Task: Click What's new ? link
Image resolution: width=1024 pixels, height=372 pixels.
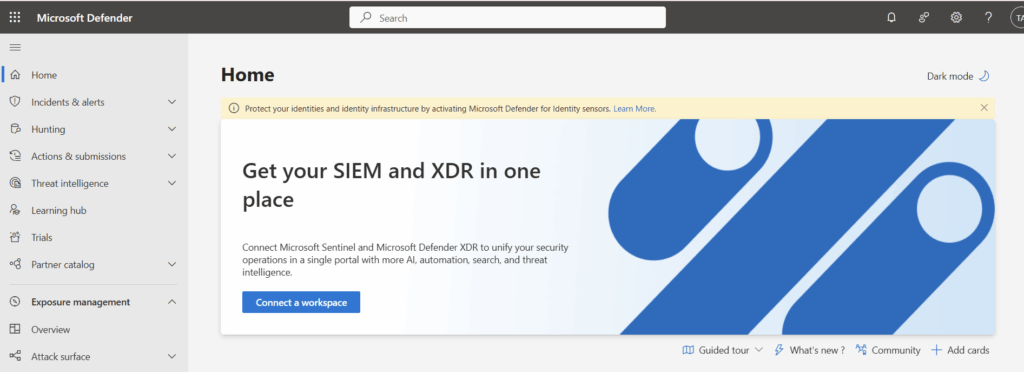Action: (817, 350)
